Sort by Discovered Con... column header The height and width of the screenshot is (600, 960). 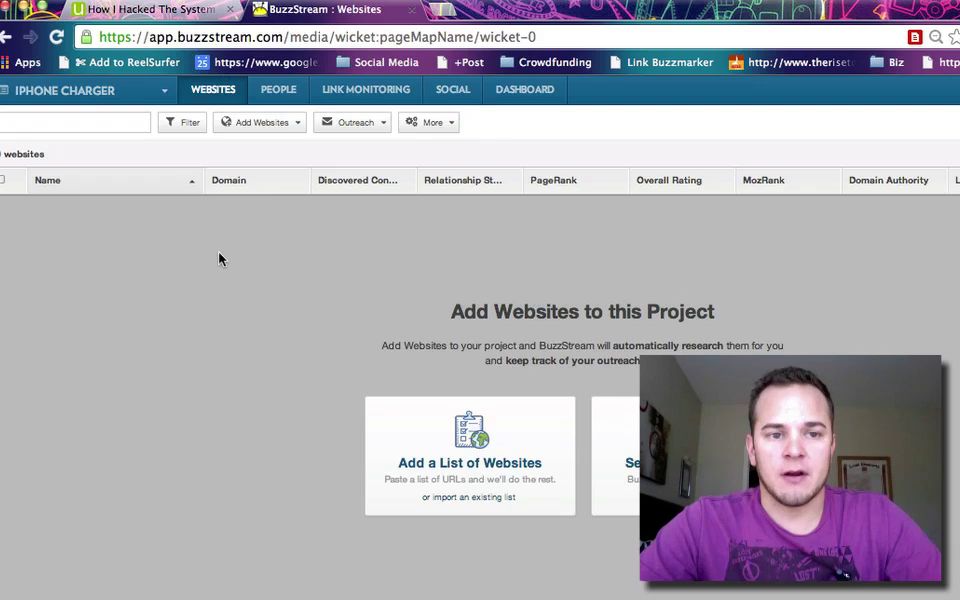pyautogui.click(x=364, y=181)
